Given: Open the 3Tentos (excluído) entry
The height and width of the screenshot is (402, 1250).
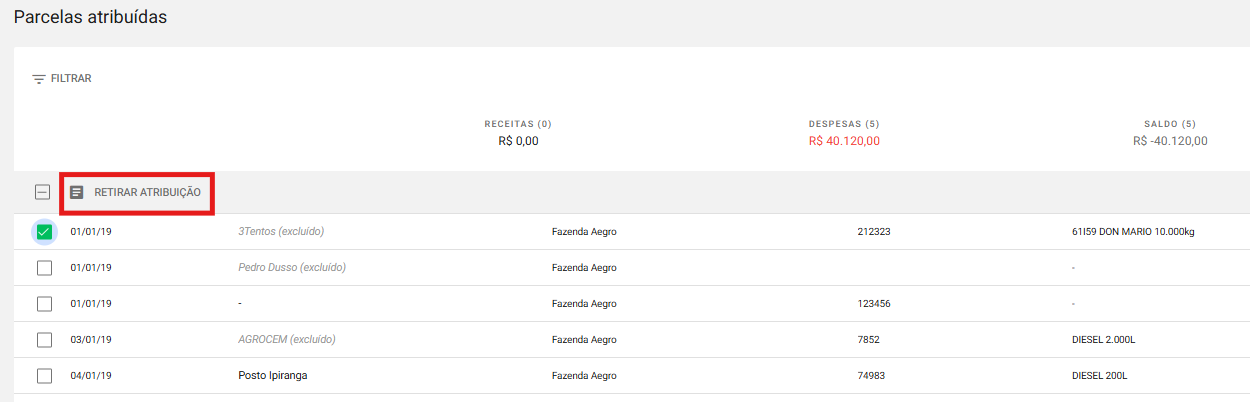Looking at the screenshot, I should coord(281,232).
